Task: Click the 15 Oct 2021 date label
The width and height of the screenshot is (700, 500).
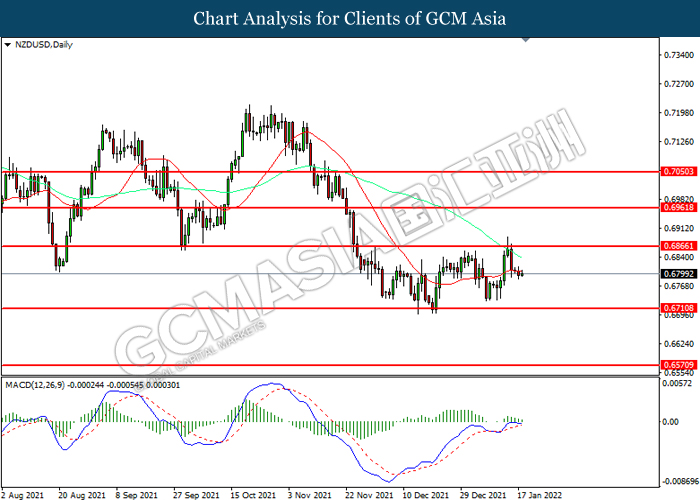Action: point(253,495)
